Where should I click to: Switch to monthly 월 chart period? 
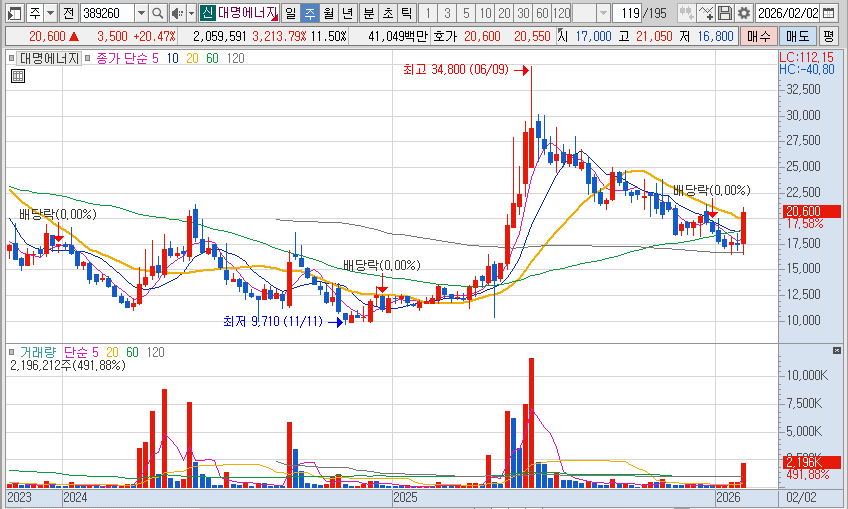[x=328, y=12]
